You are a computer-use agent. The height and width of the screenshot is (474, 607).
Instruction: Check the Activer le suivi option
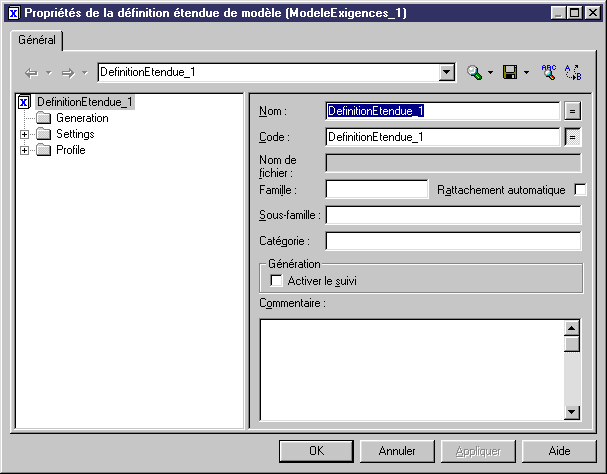click(x=277, y=281)
